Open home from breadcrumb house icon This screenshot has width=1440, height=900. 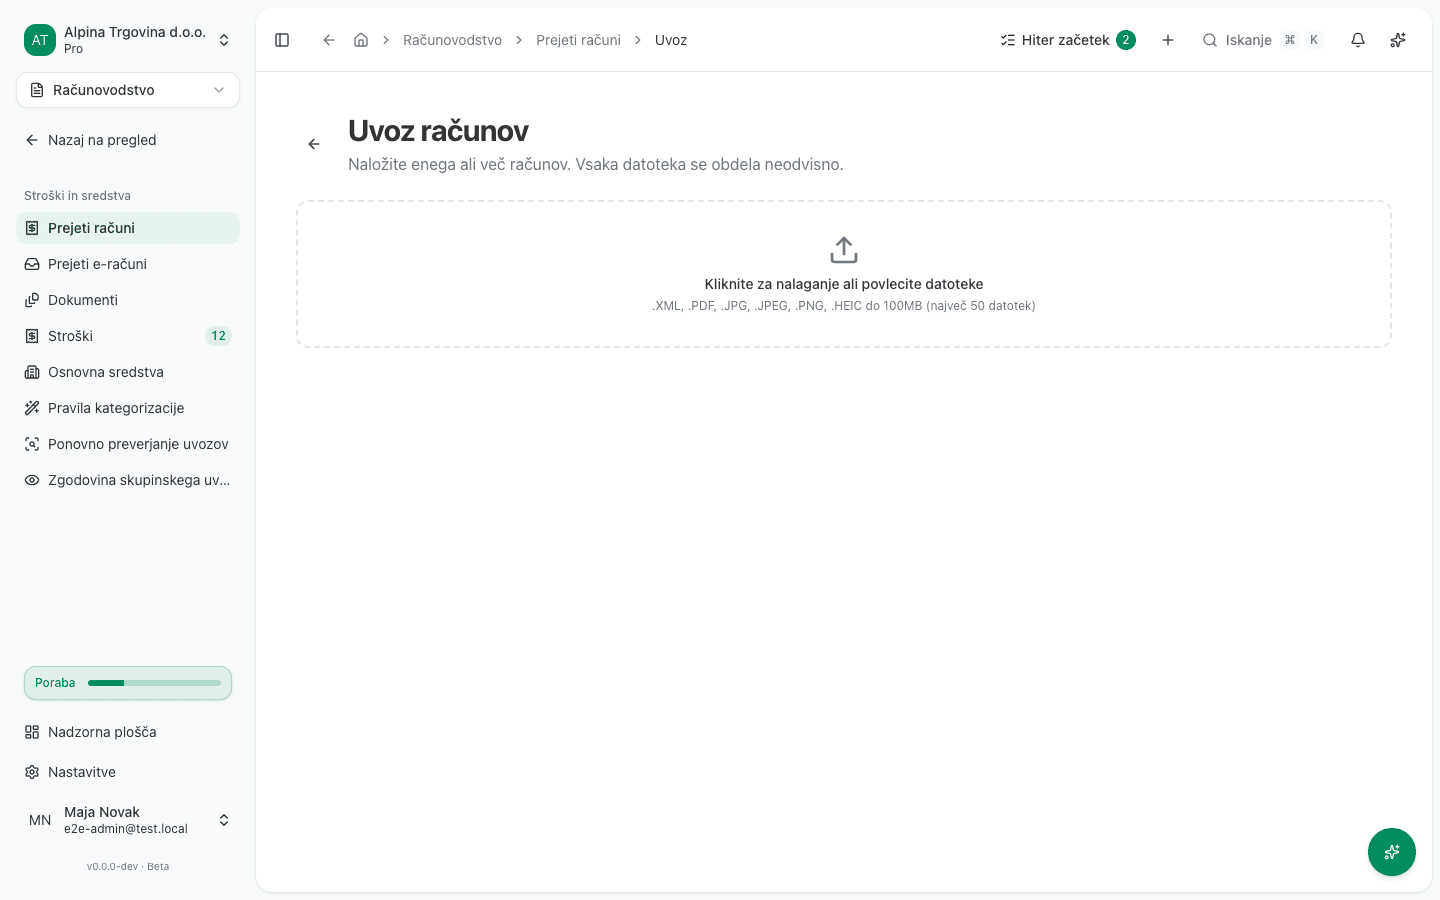coord(361,40)
